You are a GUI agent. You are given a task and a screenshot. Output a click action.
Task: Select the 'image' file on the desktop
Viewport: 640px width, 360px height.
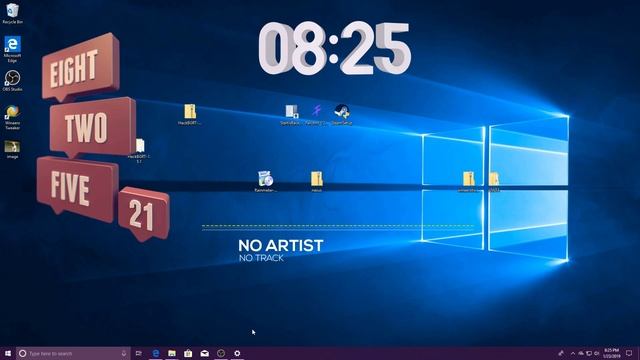point(12,149)
